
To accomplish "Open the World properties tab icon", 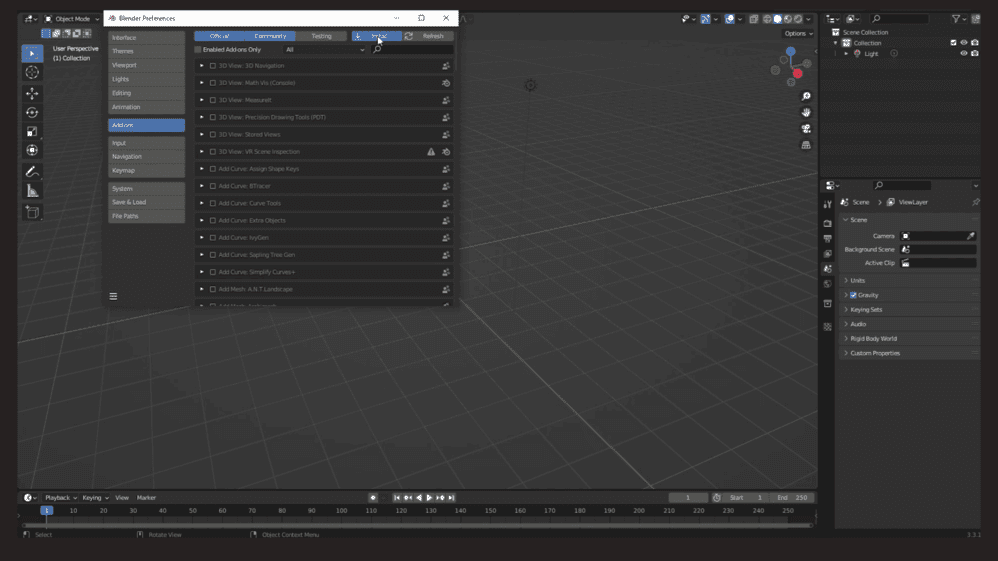I will 827,284.
